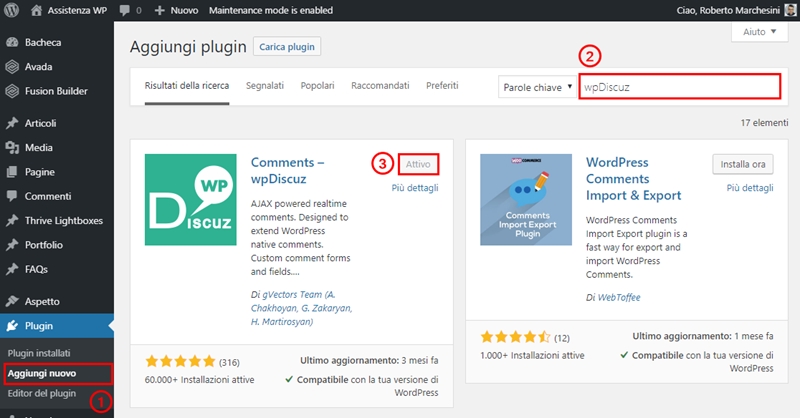Viewport: 800px width, 418px height.
Task: Click the Aspetto paintbrush icon
Action: [12, 301]
